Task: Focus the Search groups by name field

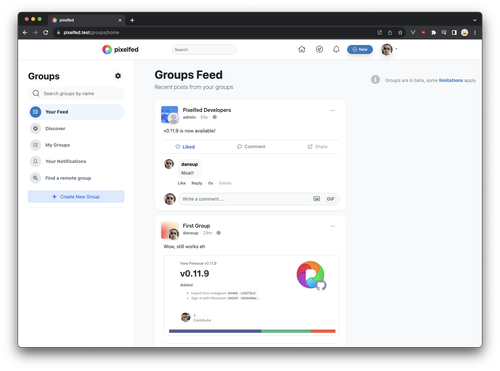Action: click(x=76, y=93)
